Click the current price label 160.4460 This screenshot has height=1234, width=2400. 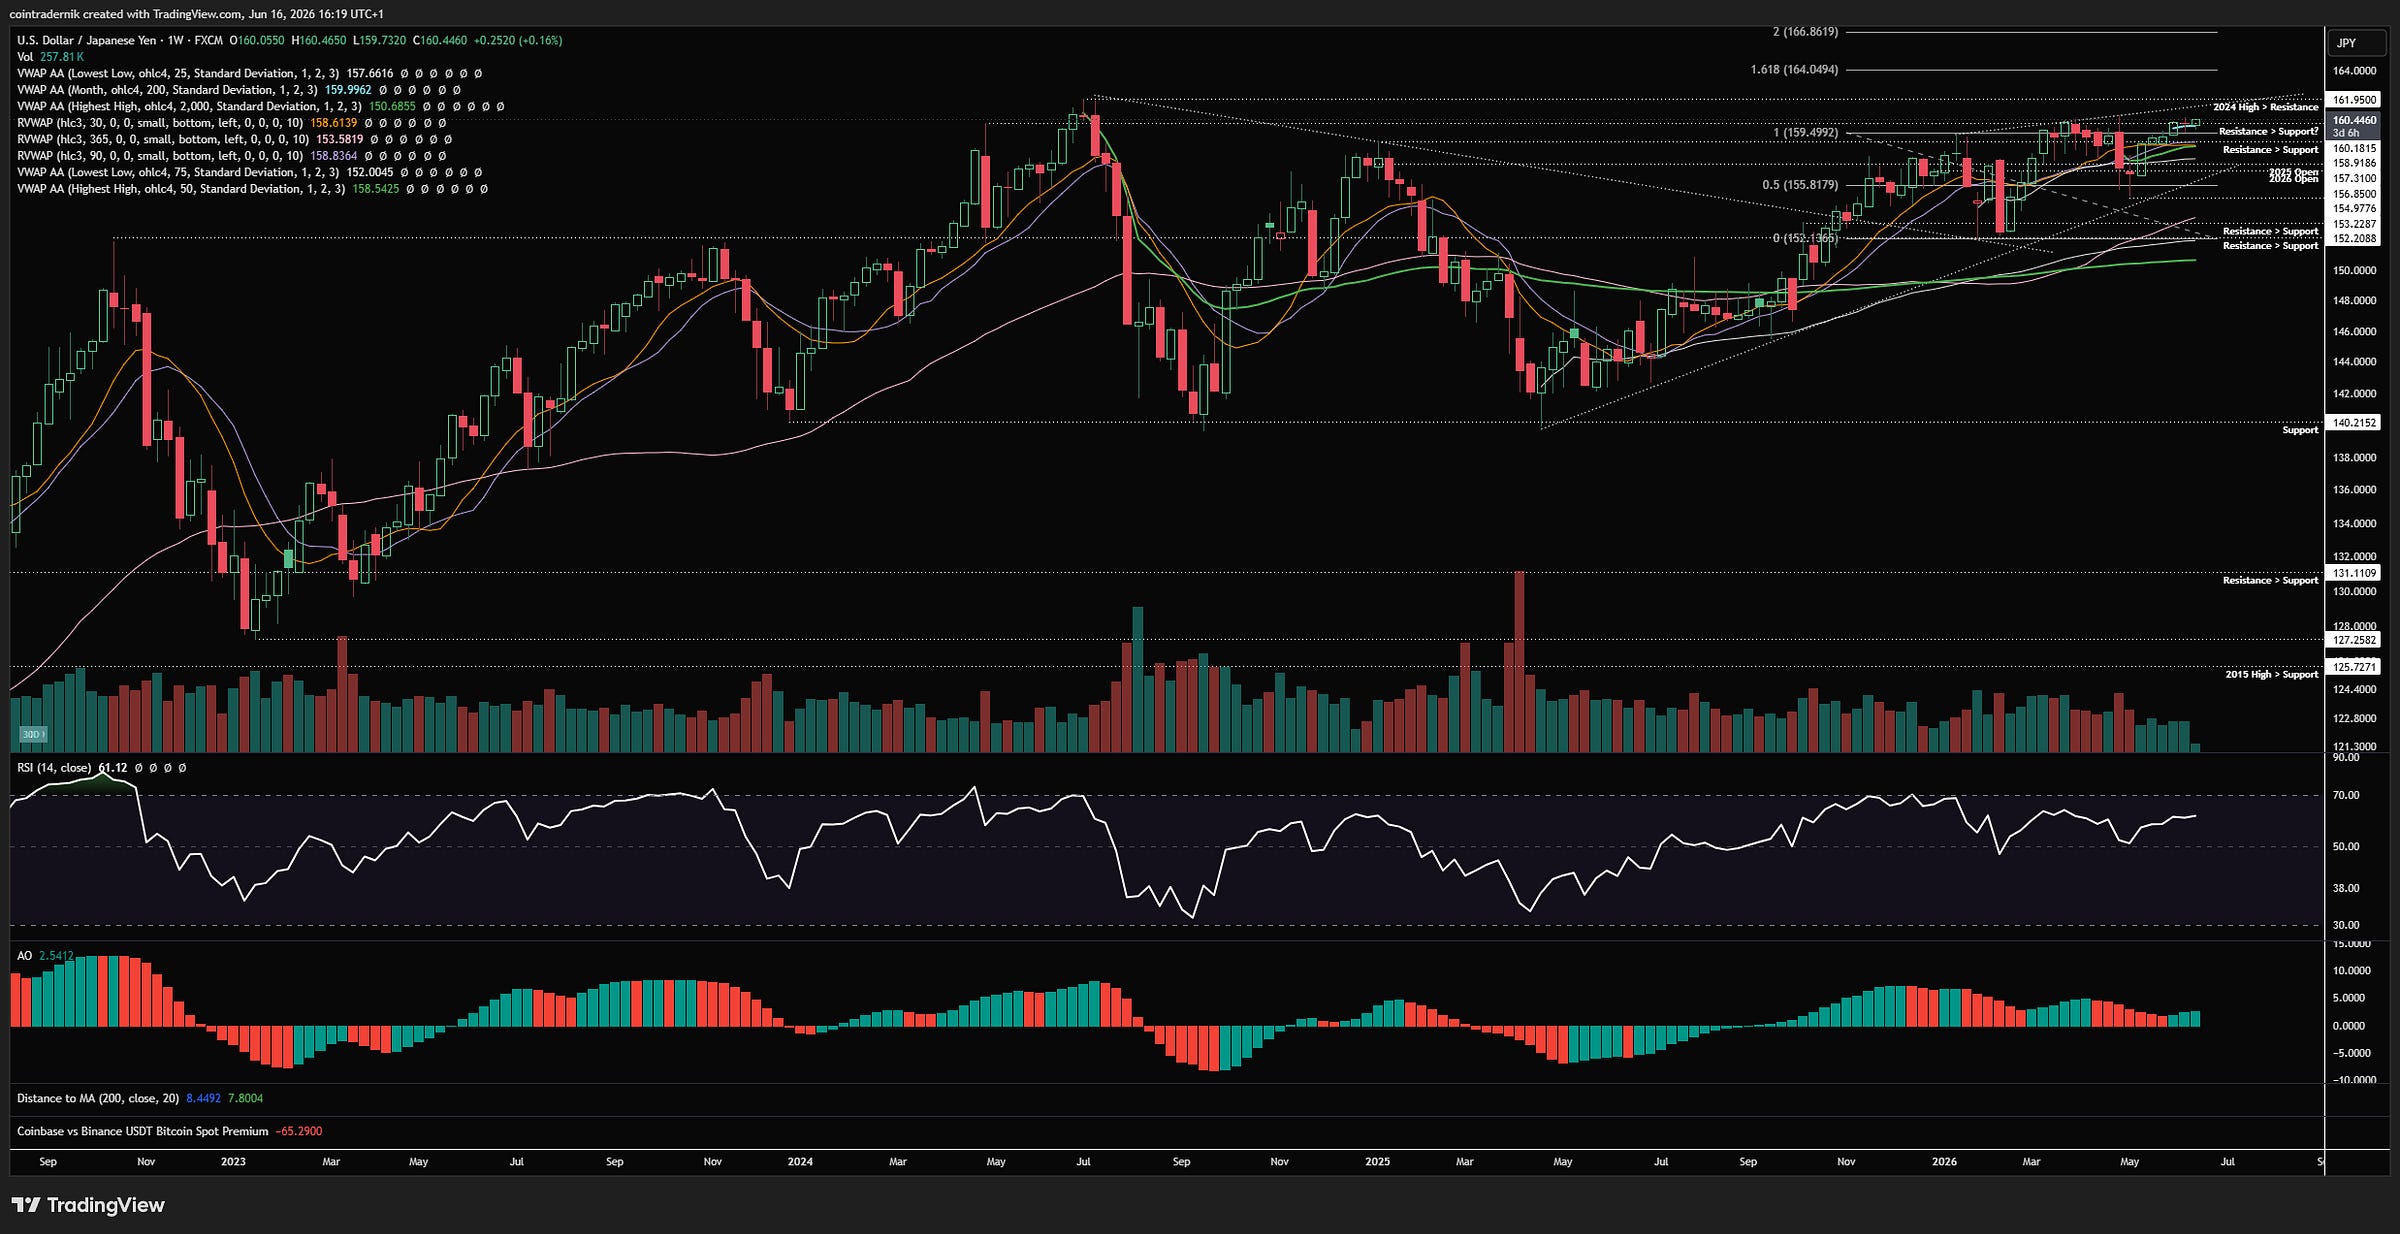click(x=2354, y=120)
